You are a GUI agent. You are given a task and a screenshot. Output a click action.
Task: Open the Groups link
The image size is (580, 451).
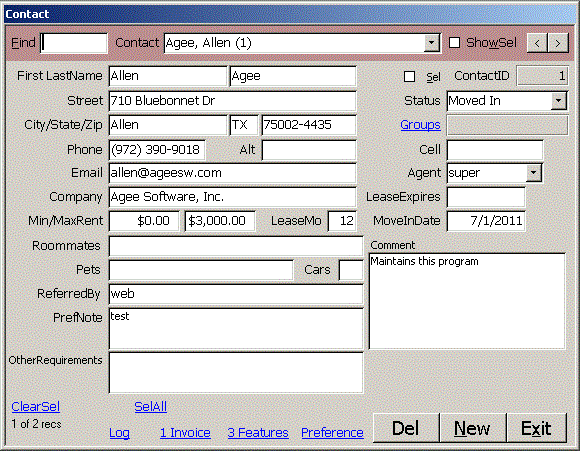click(420, 125)
